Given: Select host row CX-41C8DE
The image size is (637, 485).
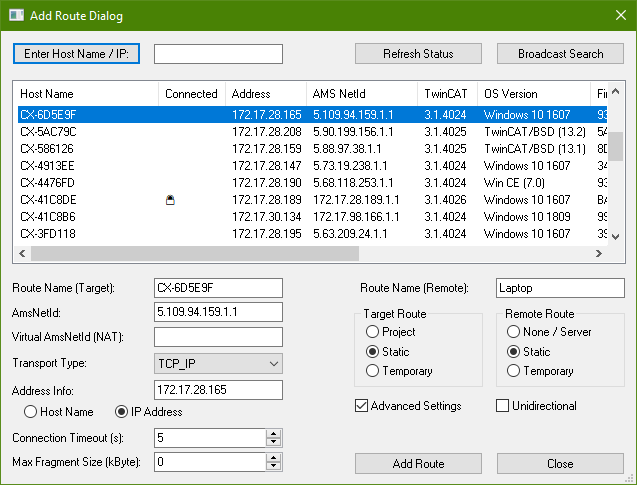Looking at the screenshot, I should click(x=312, y=200).
